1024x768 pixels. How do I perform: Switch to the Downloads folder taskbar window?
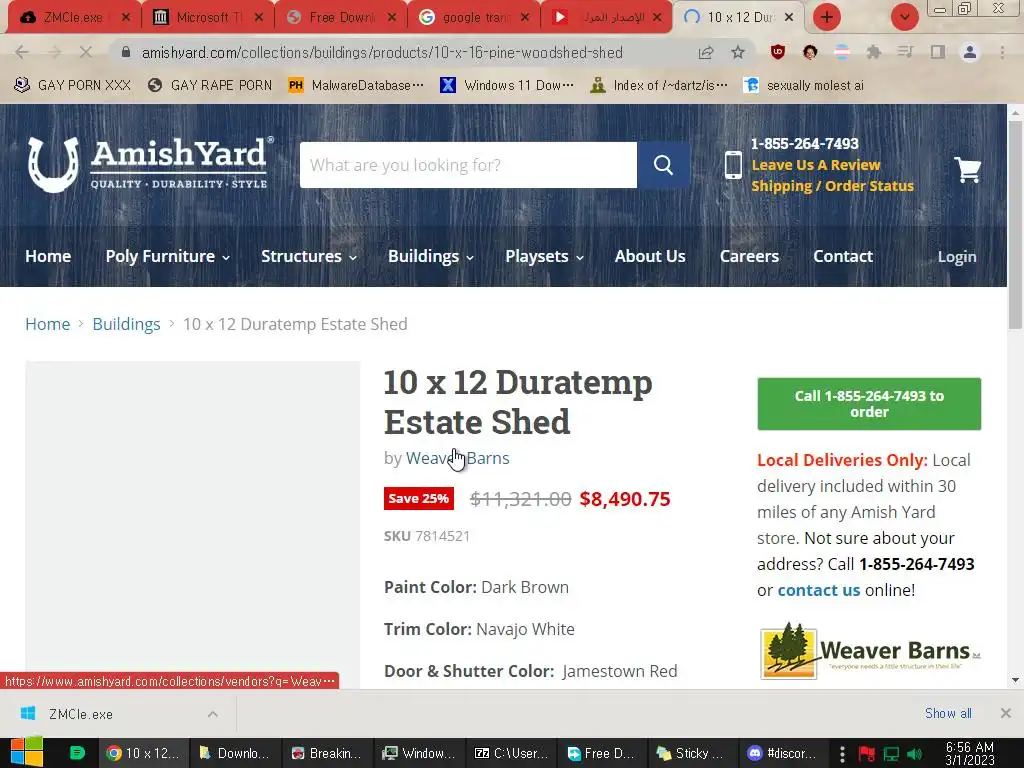coord(235,753)
